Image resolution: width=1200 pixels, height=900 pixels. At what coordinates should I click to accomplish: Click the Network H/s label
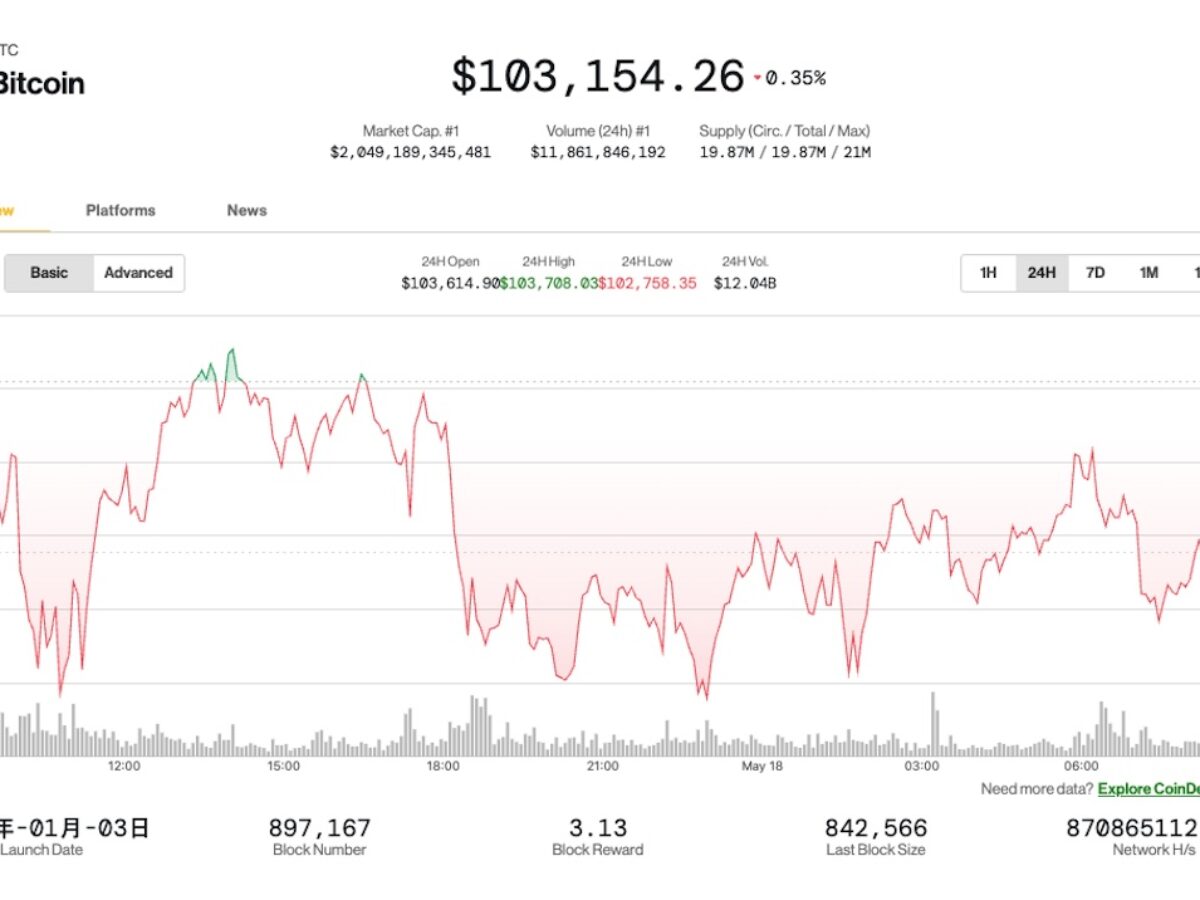click(x=1154, y=850)
